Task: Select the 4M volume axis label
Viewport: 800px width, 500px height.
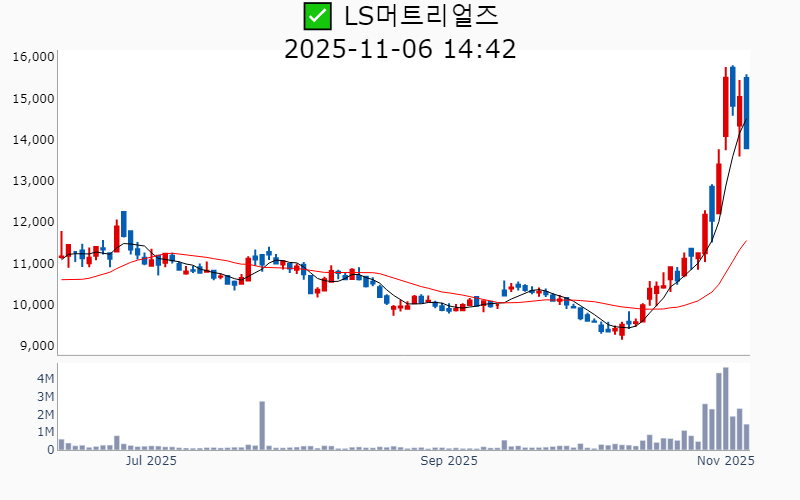Action: click(45, 379)
